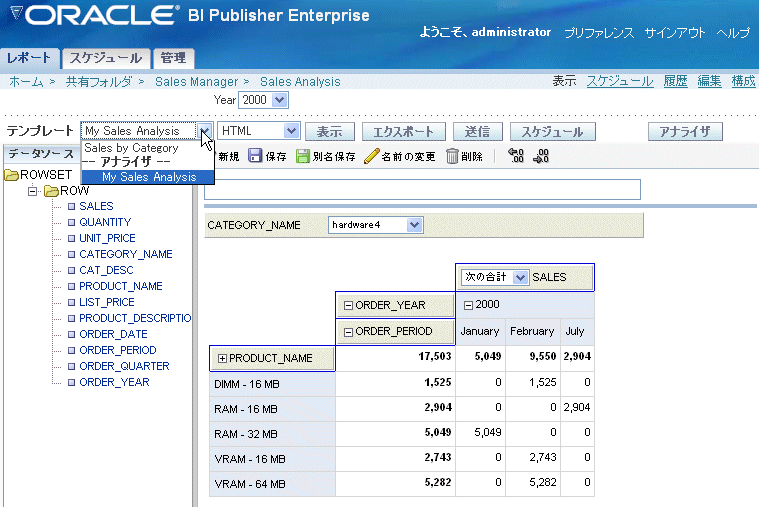Viewport: 759px width, 507px height.
Task: Click the rename (名前の変更) pencil icon
Action: pos(371,156)
